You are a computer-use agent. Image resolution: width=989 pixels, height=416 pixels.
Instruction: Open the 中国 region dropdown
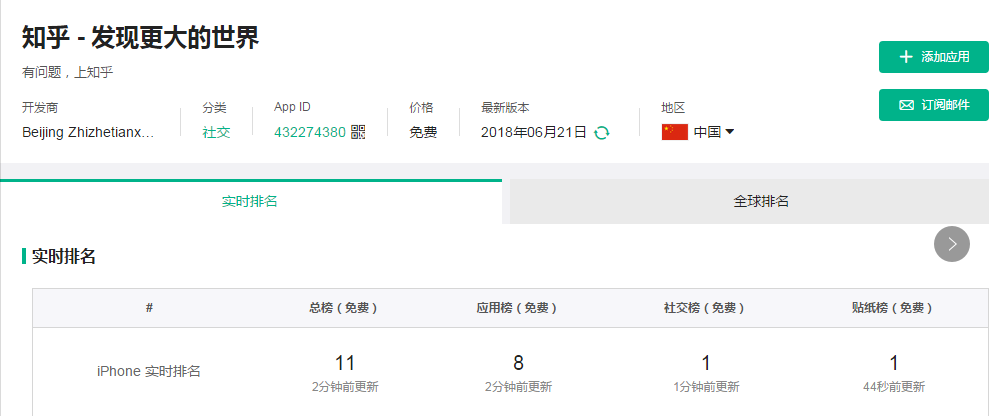(x=715, y=132)
